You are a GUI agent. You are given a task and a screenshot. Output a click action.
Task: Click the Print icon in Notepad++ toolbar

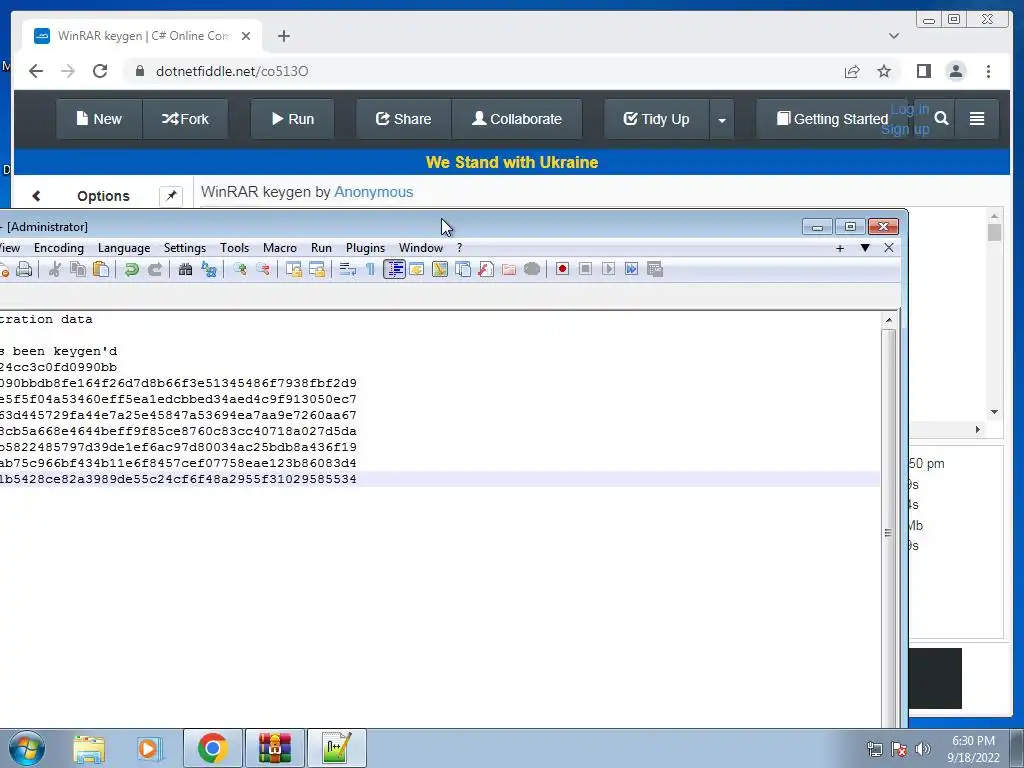(x=24, y=269)
